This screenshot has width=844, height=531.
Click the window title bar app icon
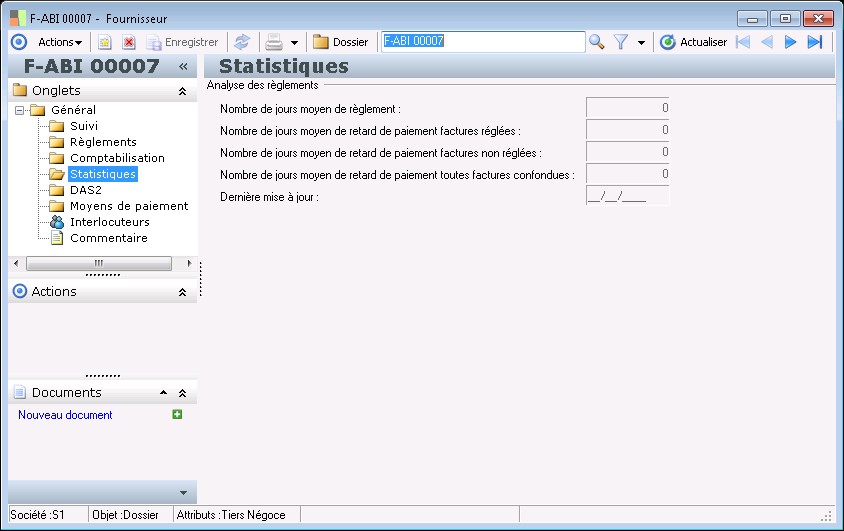18,18
